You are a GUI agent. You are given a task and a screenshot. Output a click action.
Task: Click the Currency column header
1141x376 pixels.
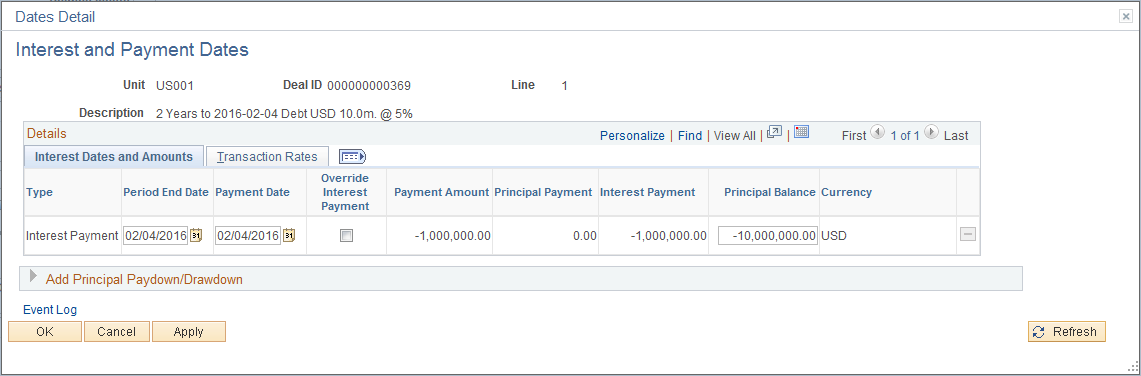pos(846,192)
